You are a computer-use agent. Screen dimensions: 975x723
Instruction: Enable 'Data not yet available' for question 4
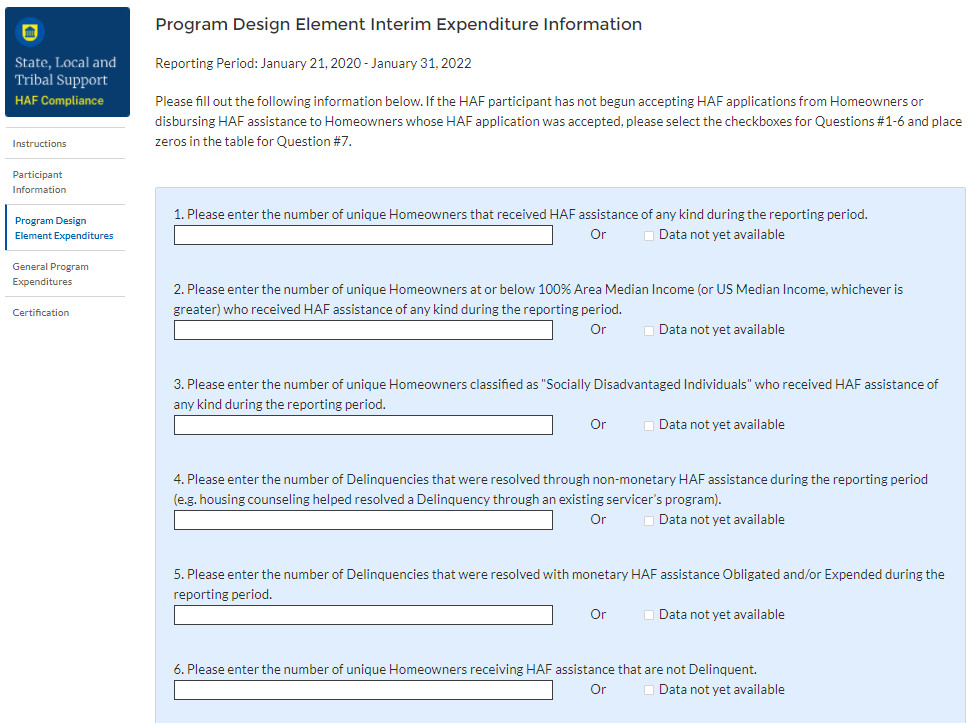tap(649, 521)
